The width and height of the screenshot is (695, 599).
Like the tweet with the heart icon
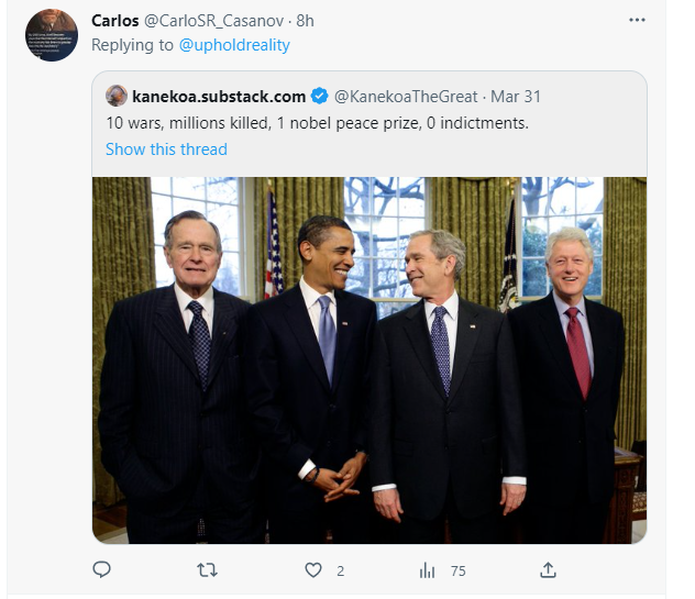pyautogui.click(x=314, y=570)
